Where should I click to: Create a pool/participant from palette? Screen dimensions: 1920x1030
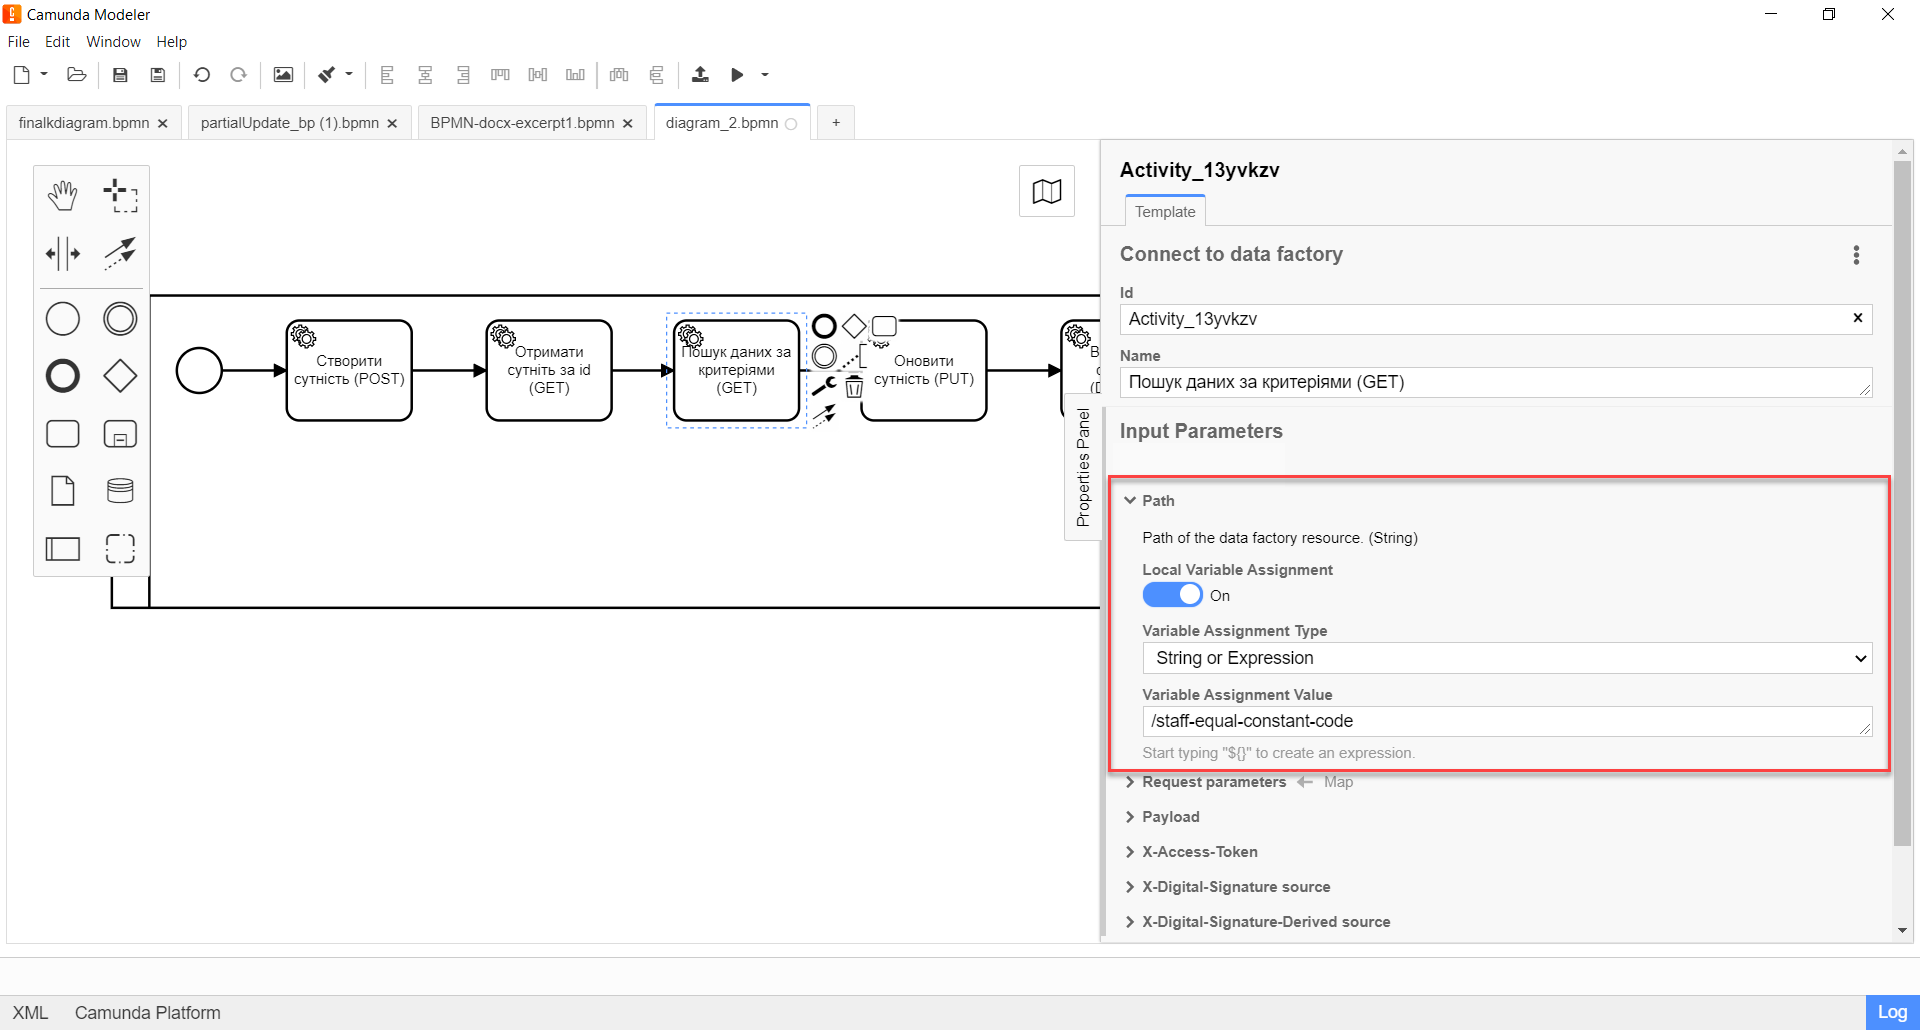click(x=63, y=548)
